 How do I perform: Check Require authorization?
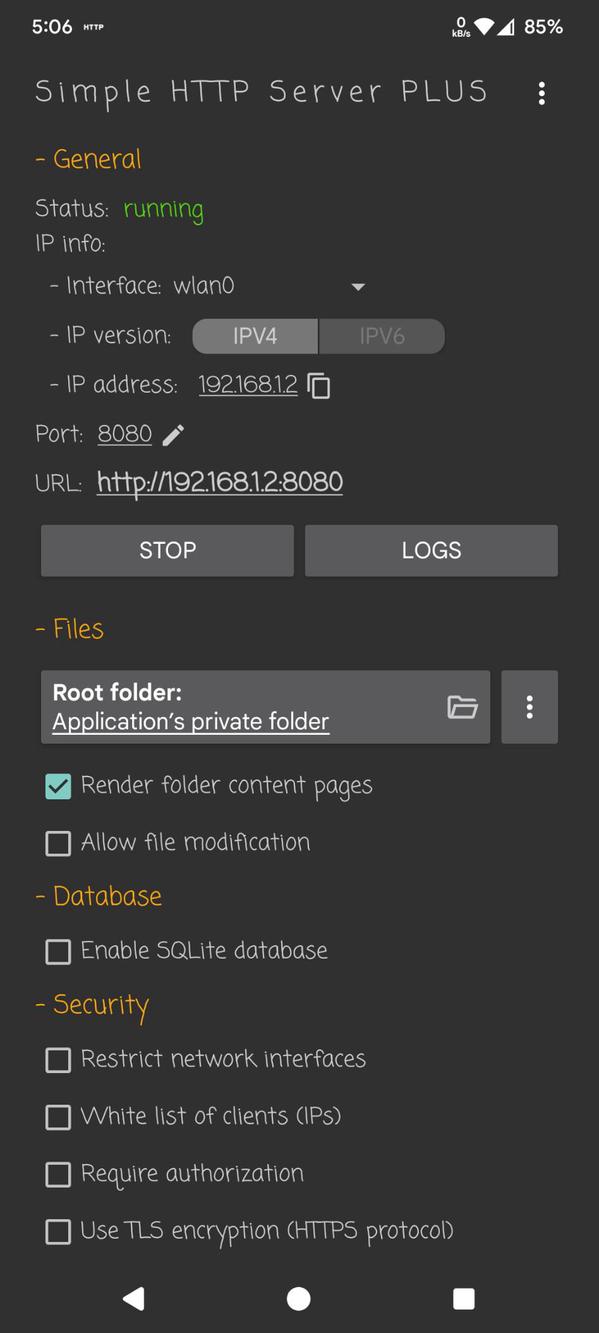[x=58, y=1174]
